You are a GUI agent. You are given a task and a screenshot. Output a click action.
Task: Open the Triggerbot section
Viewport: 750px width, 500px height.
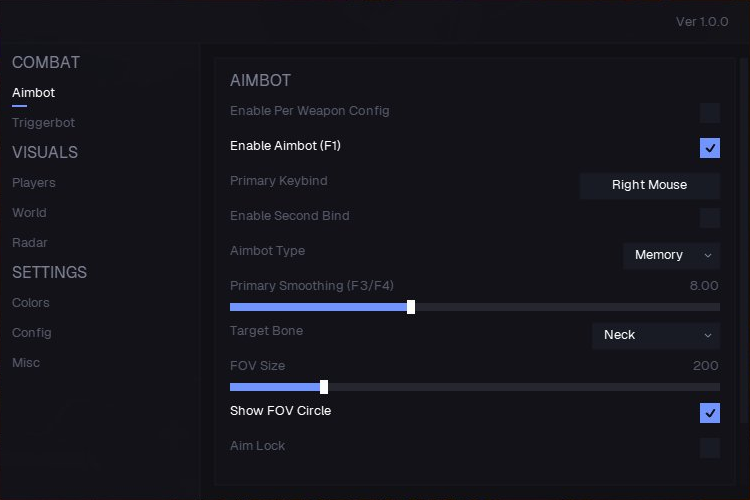click(44, 122)
